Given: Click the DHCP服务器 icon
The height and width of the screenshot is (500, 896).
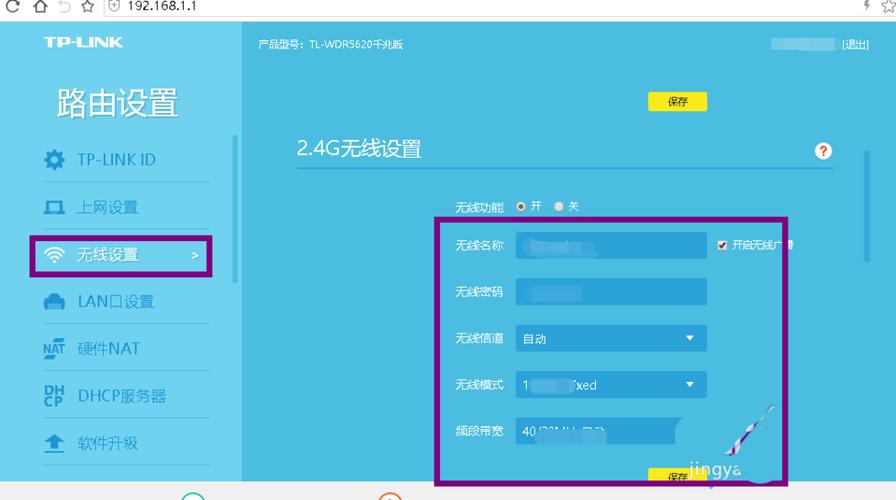Looking at the screenshot, I should pos(54,395).
